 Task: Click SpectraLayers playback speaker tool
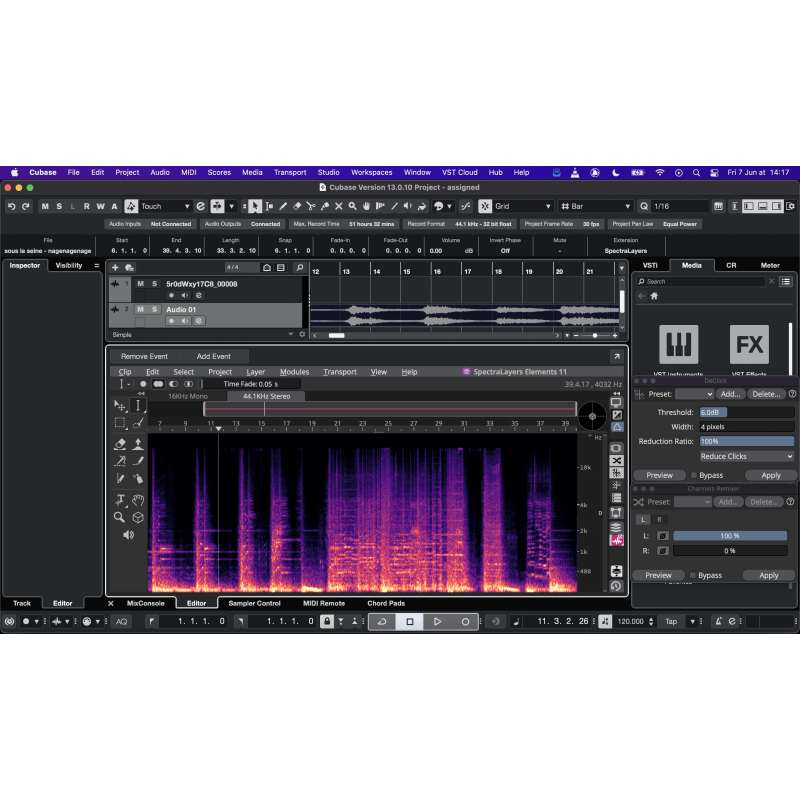(129, 535)
